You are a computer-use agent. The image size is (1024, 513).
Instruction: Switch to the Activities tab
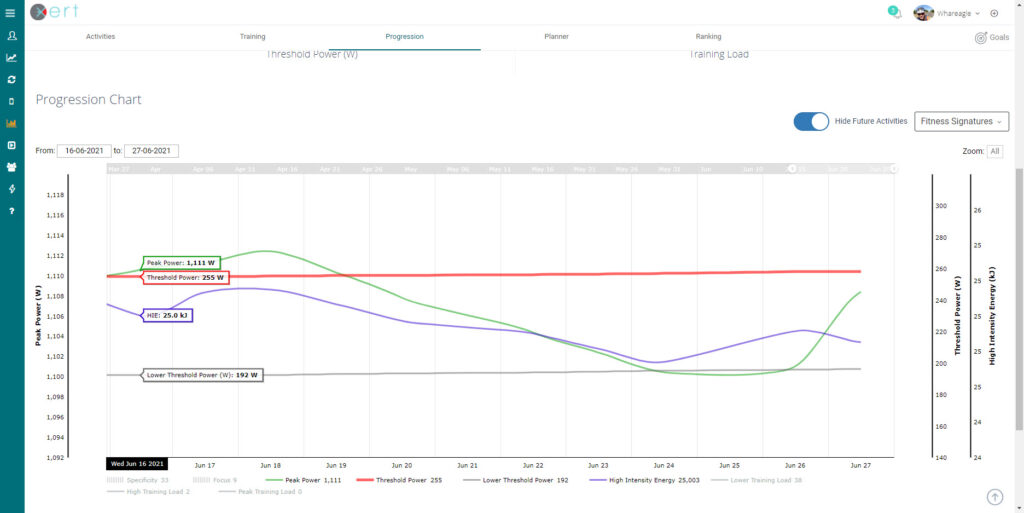(100, 37)
